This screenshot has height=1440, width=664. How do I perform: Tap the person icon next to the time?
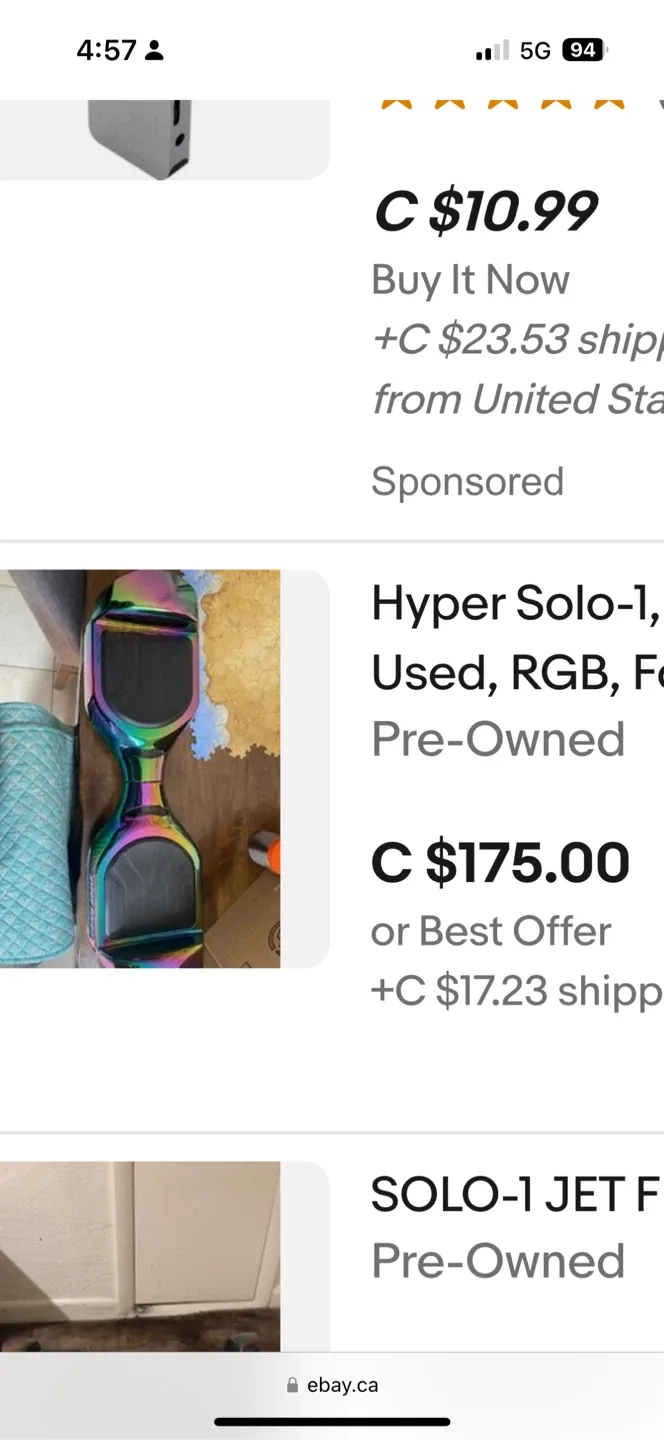[154, 50]
